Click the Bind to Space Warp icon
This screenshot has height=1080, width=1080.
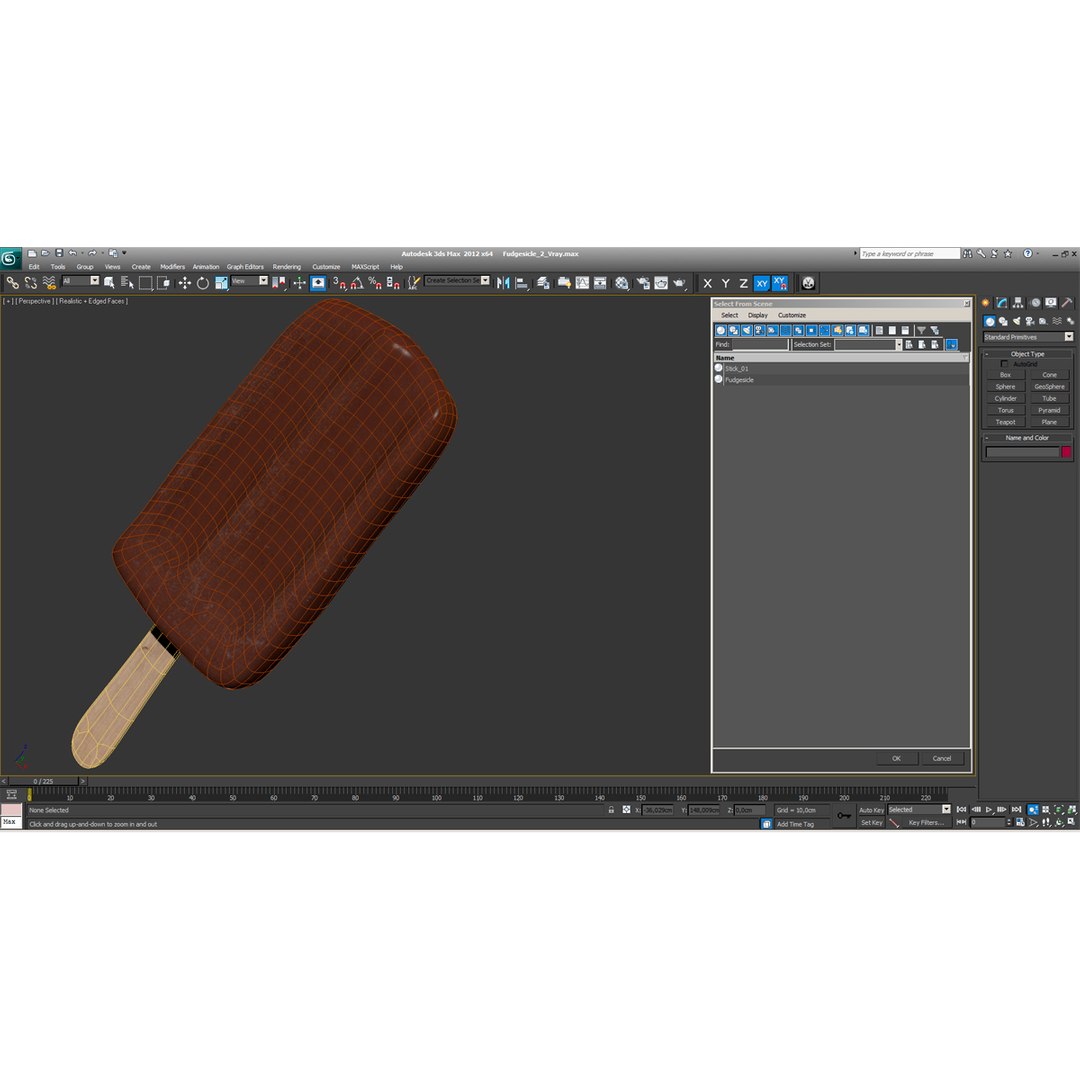[x=49, y=282]
